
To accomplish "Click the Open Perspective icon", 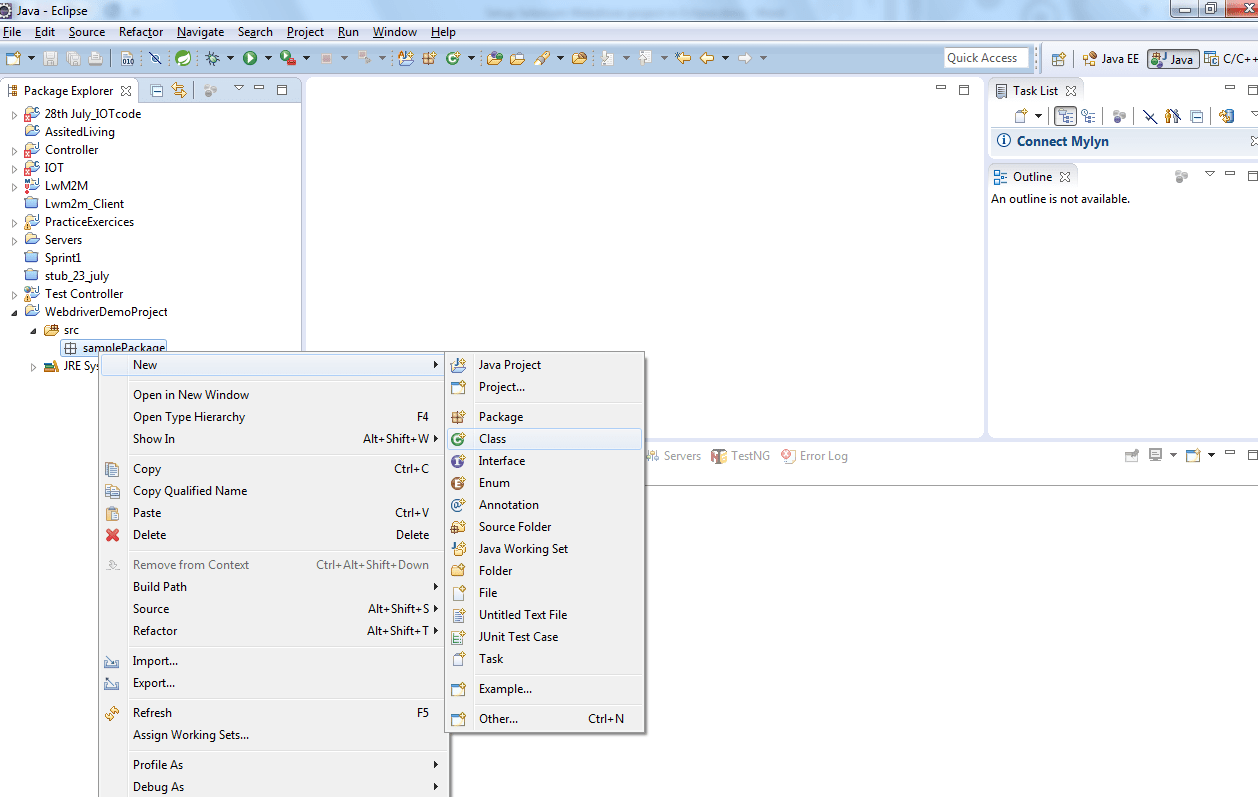I will (1058, 59).
